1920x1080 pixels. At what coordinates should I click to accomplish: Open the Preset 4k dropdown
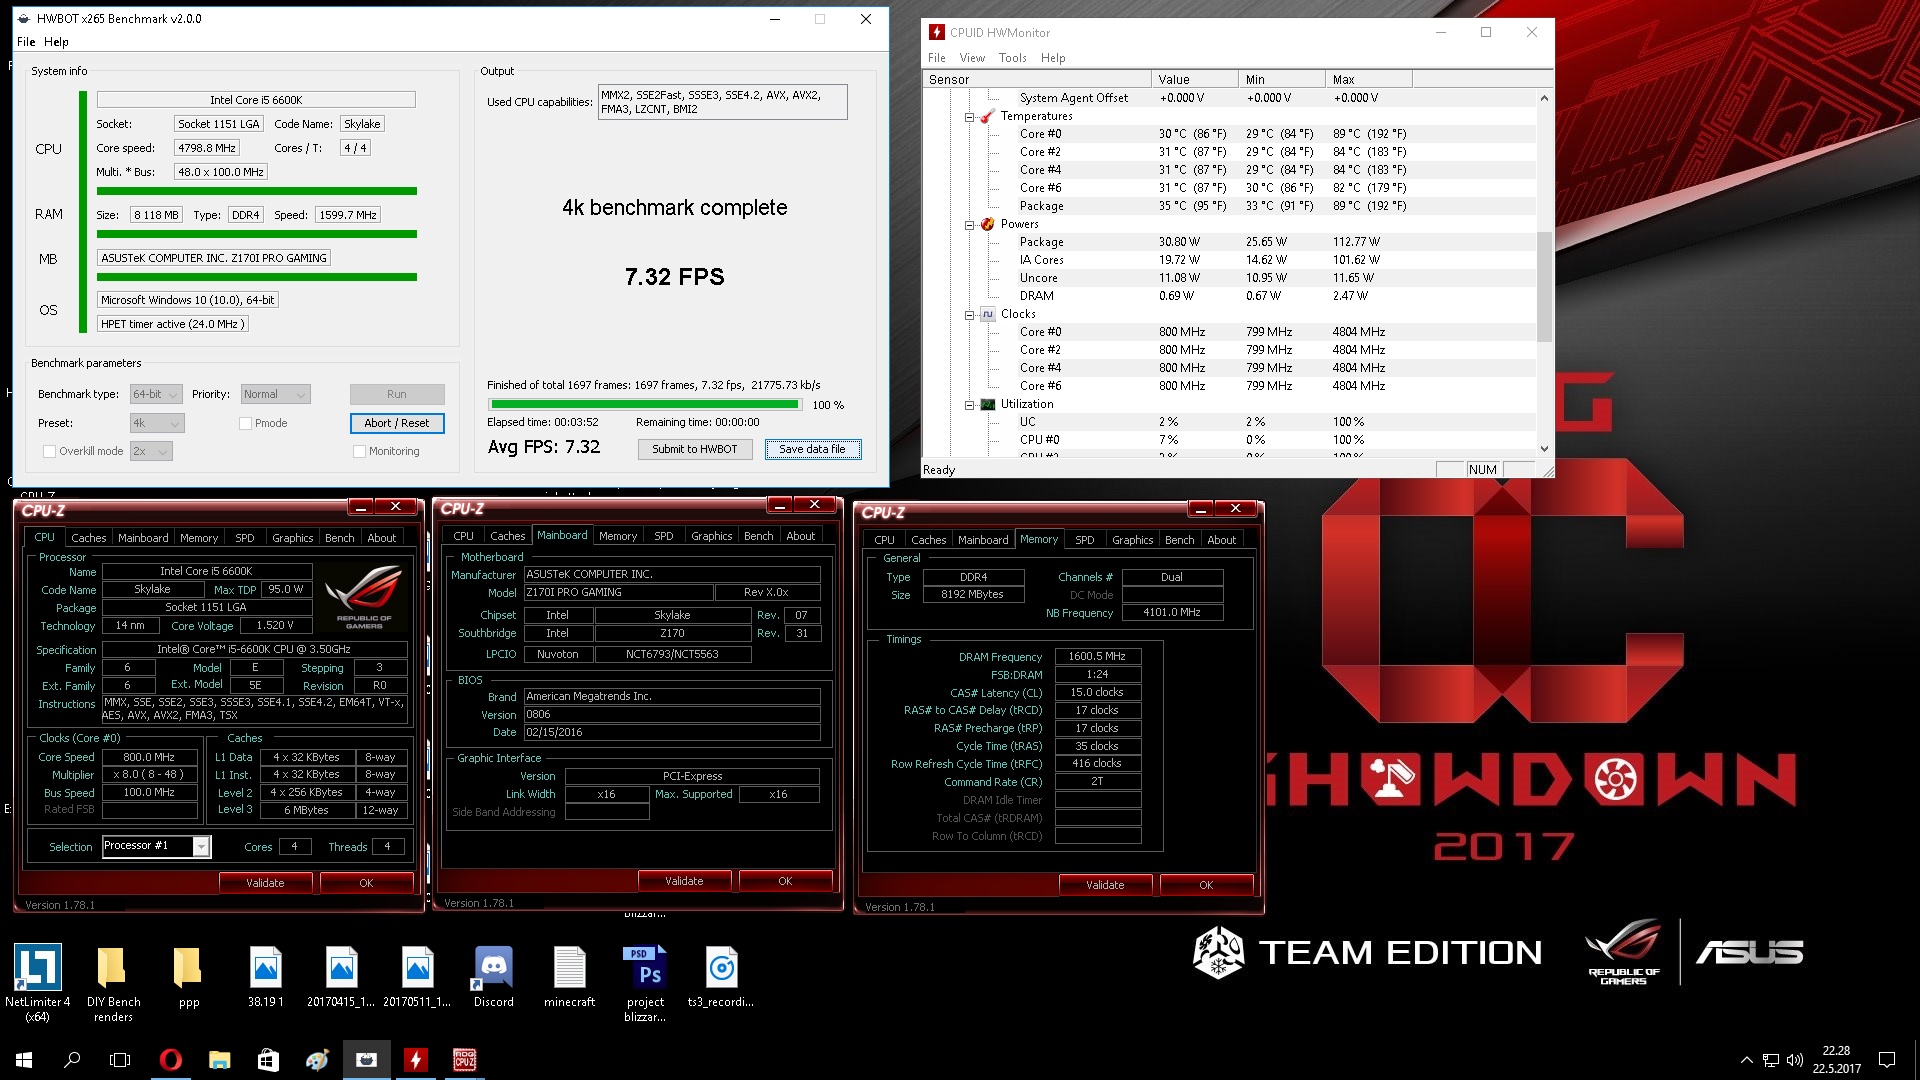(x=157, y=423)
